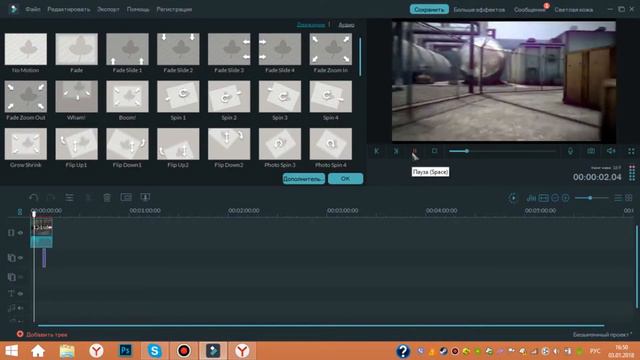Switch timeline to list track view
This screenshot has width=640, height=360.
618,198
